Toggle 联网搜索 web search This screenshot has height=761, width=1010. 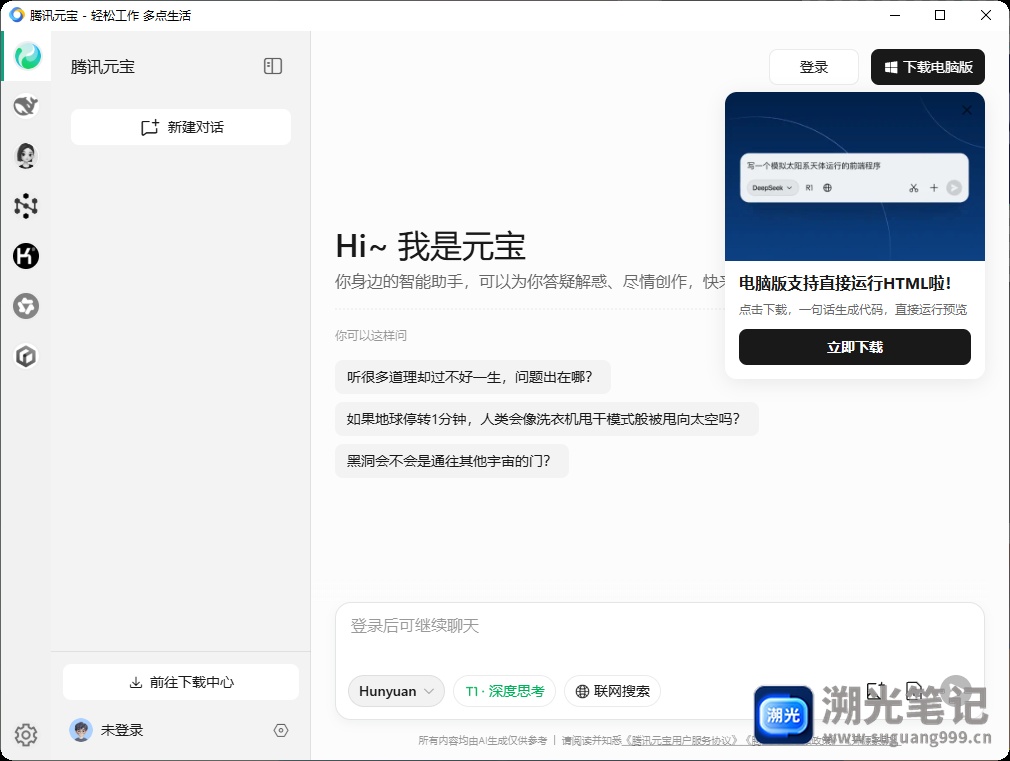click(x=612, y=691)
